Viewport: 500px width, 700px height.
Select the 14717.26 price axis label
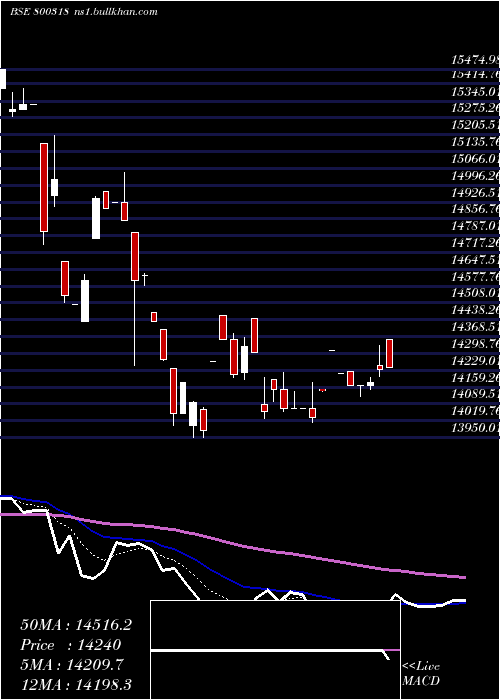pyautogui.click(x=475, y=243)
